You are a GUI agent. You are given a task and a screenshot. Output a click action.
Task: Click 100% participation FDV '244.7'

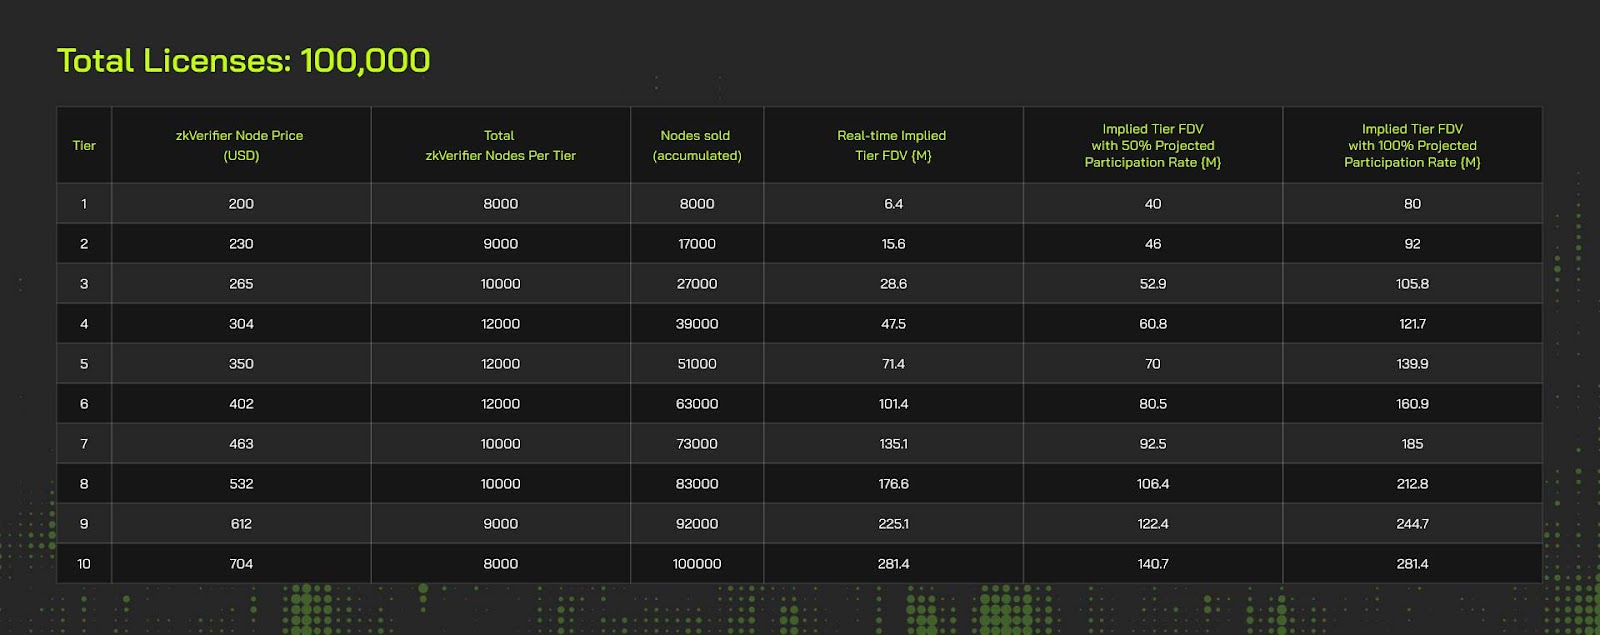[x=1412, y=523]
